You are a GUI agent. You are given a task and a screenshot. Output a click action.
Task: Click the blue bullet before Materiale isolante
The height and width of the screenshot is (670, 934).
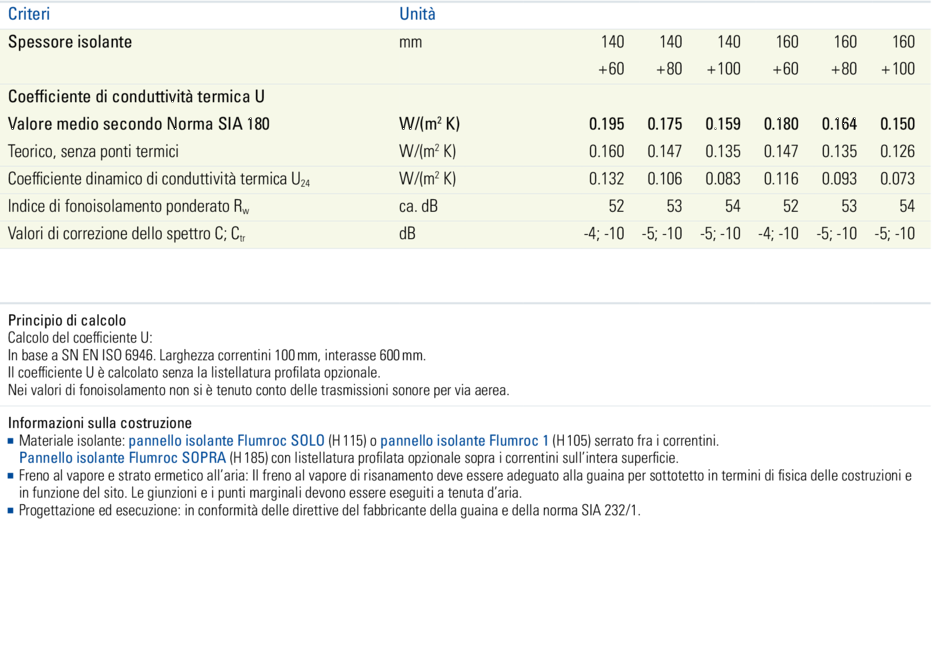(11, 441)
